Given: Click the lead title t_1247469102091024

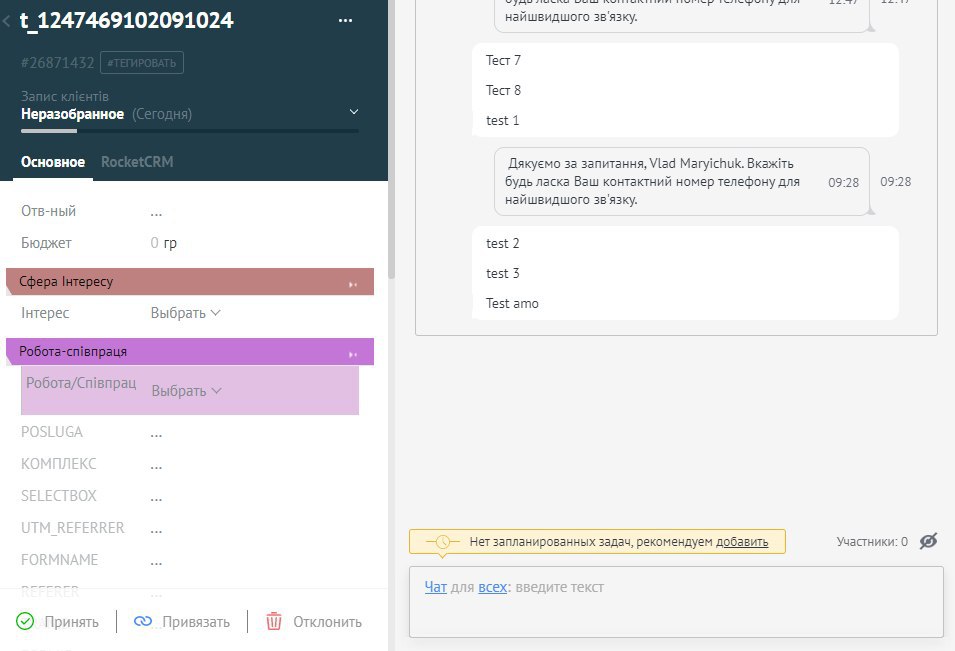Looking at the screenshot, I should pos(127,20).
